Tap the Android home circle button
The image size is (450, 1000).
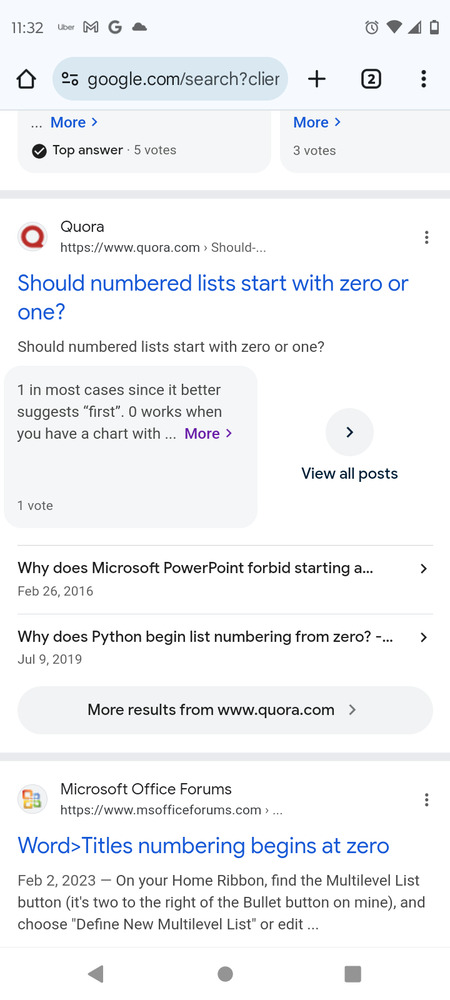click(x=225, y=974)
